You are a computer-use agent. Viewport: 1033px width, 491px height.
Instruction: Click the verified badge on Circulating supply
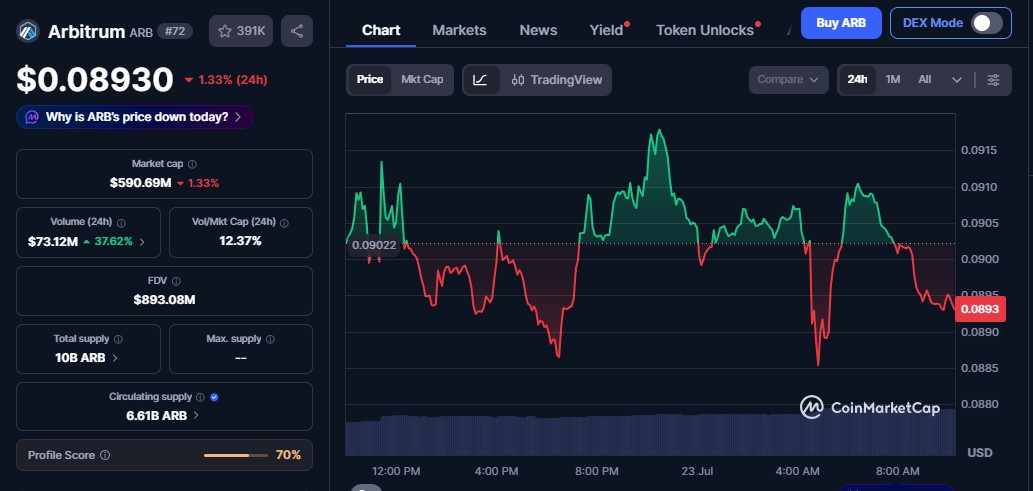tap(214, 397)
